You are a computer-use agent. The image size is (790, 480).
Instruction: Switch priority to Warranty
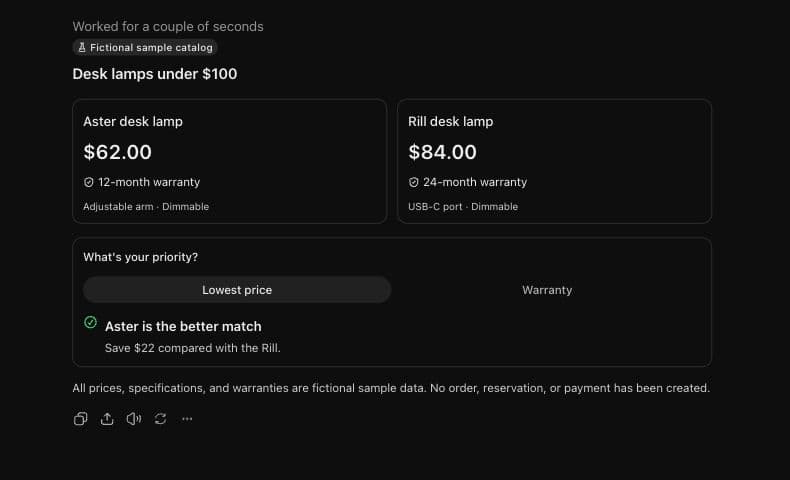[x=547, y=290]
